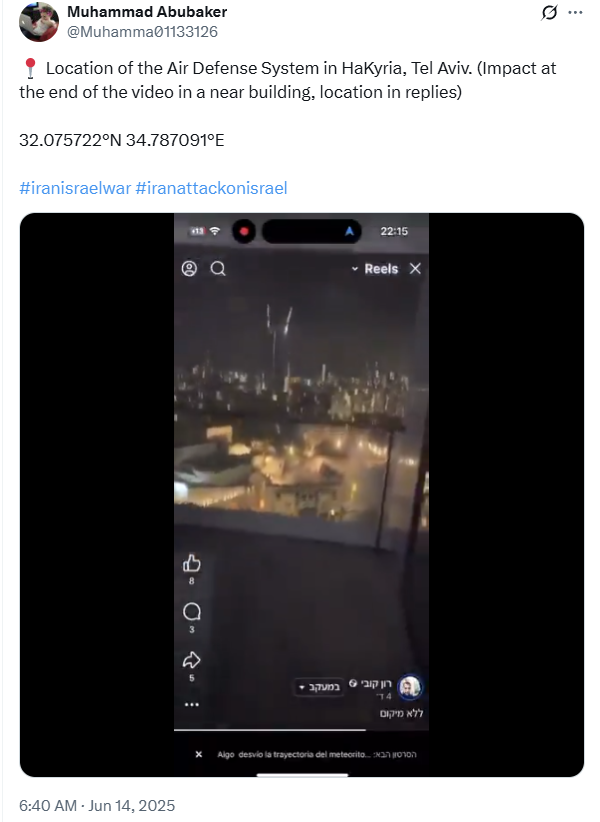
Task: Like the reel with thumbs-up icon
Action: click(x=192, y=564)
